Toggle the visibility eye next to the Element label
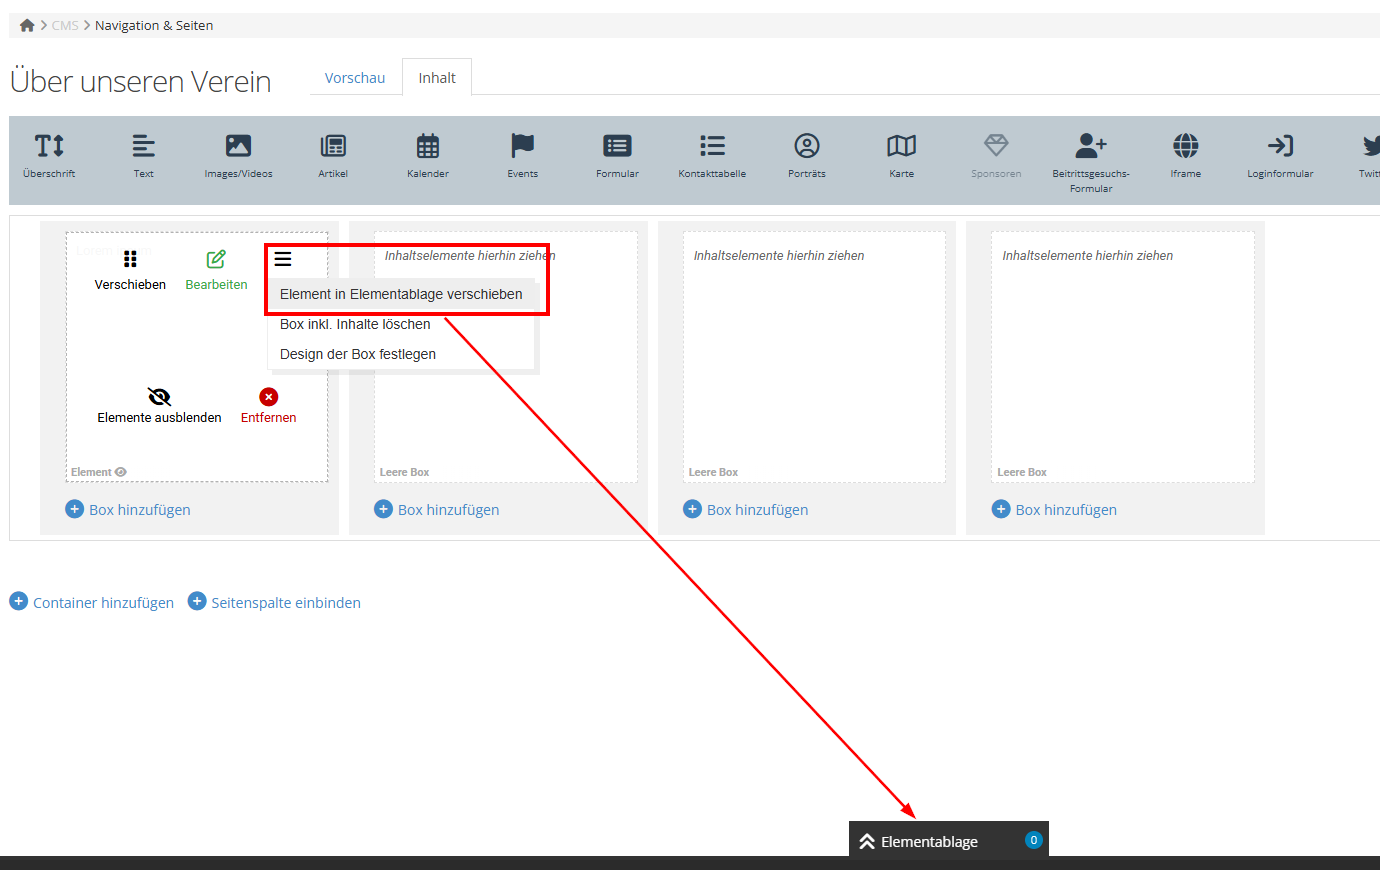1380x870 pixels. pyautogui.click(x=121, y=472)
